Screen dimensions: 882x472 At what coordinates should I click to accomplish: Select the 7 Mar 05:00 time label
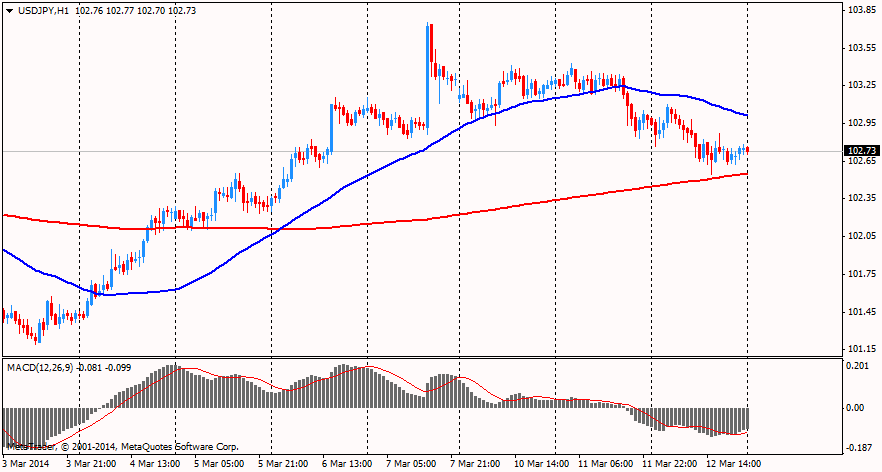[x=412, y=464]
